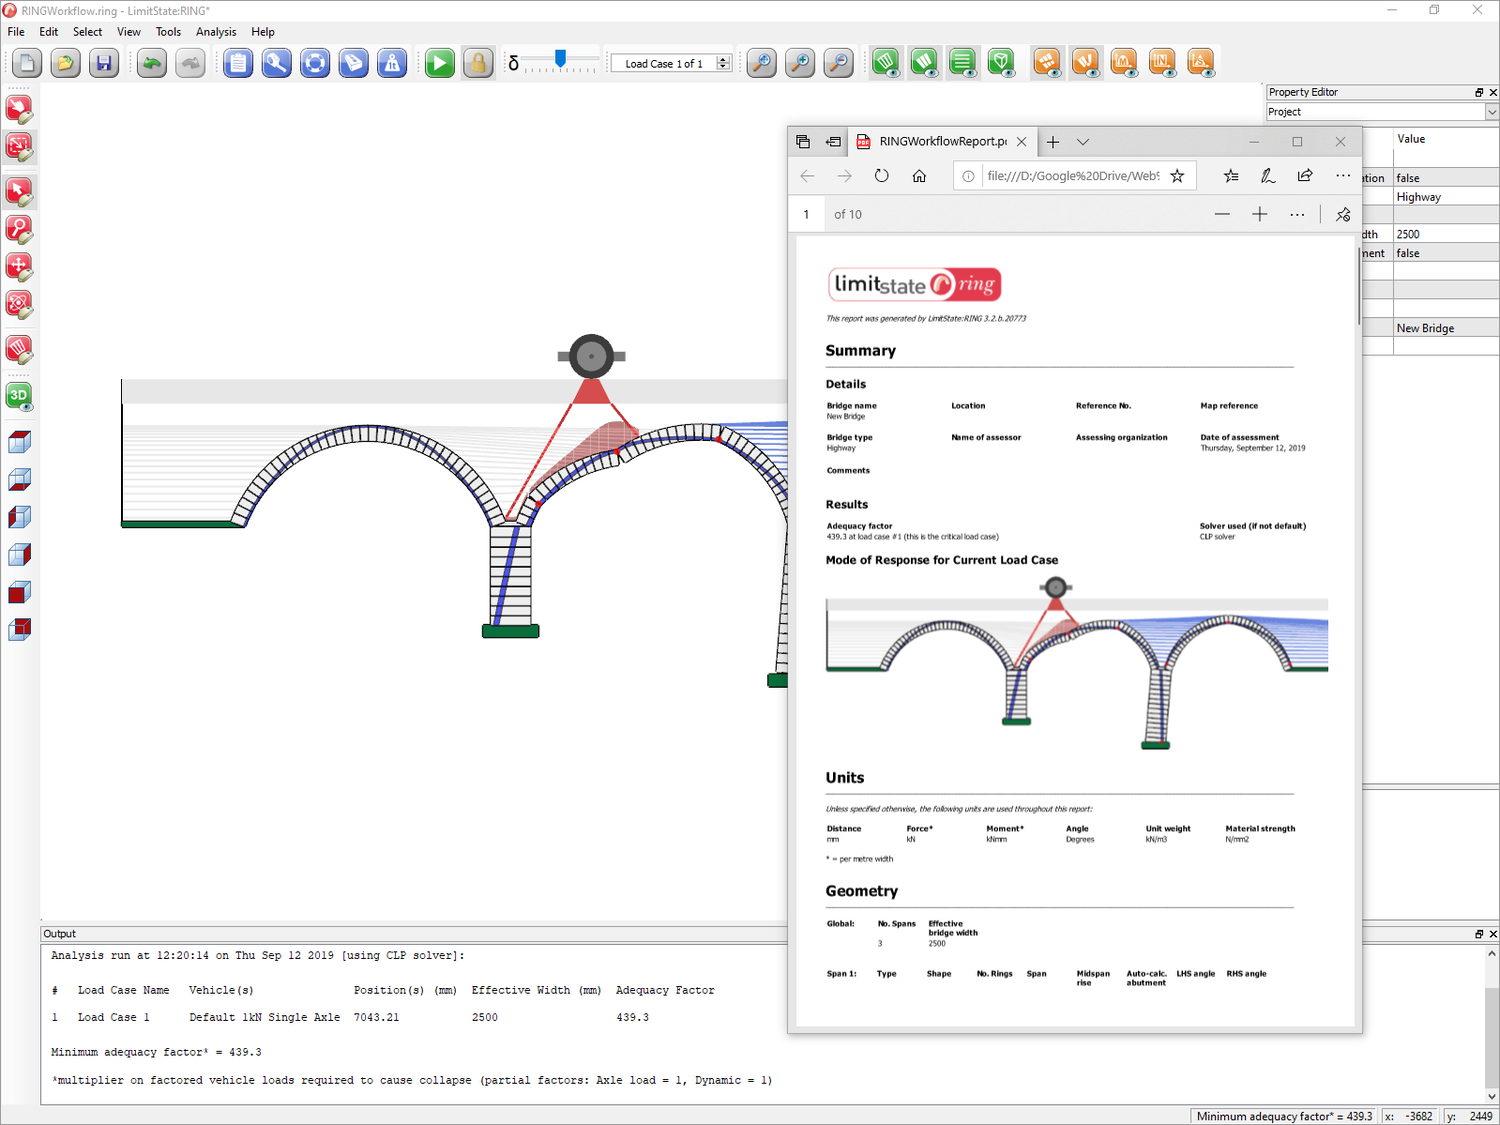Add the report page to favorites
This screenshot has height=1125, width=1500.
point(1178,175)
